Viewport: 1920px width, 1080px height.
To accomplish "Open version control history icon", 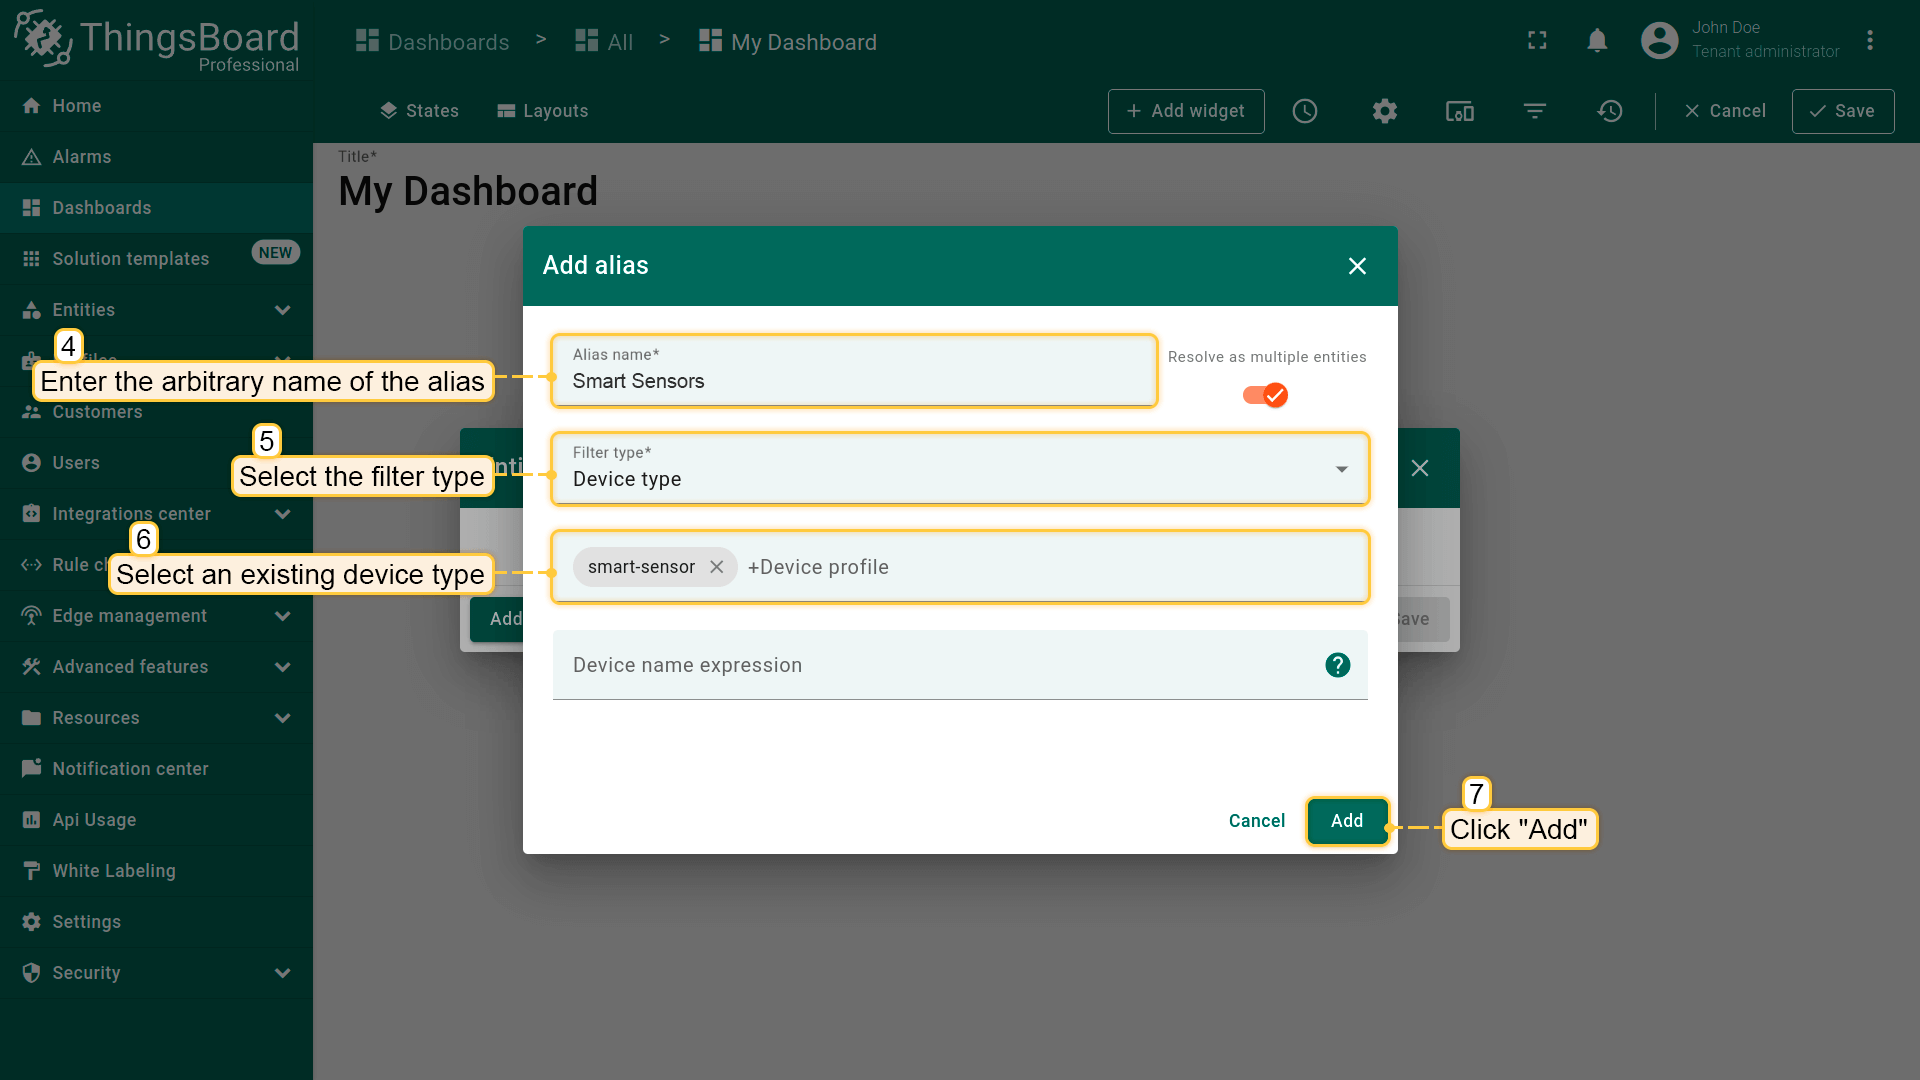I will coord(1609,111).
